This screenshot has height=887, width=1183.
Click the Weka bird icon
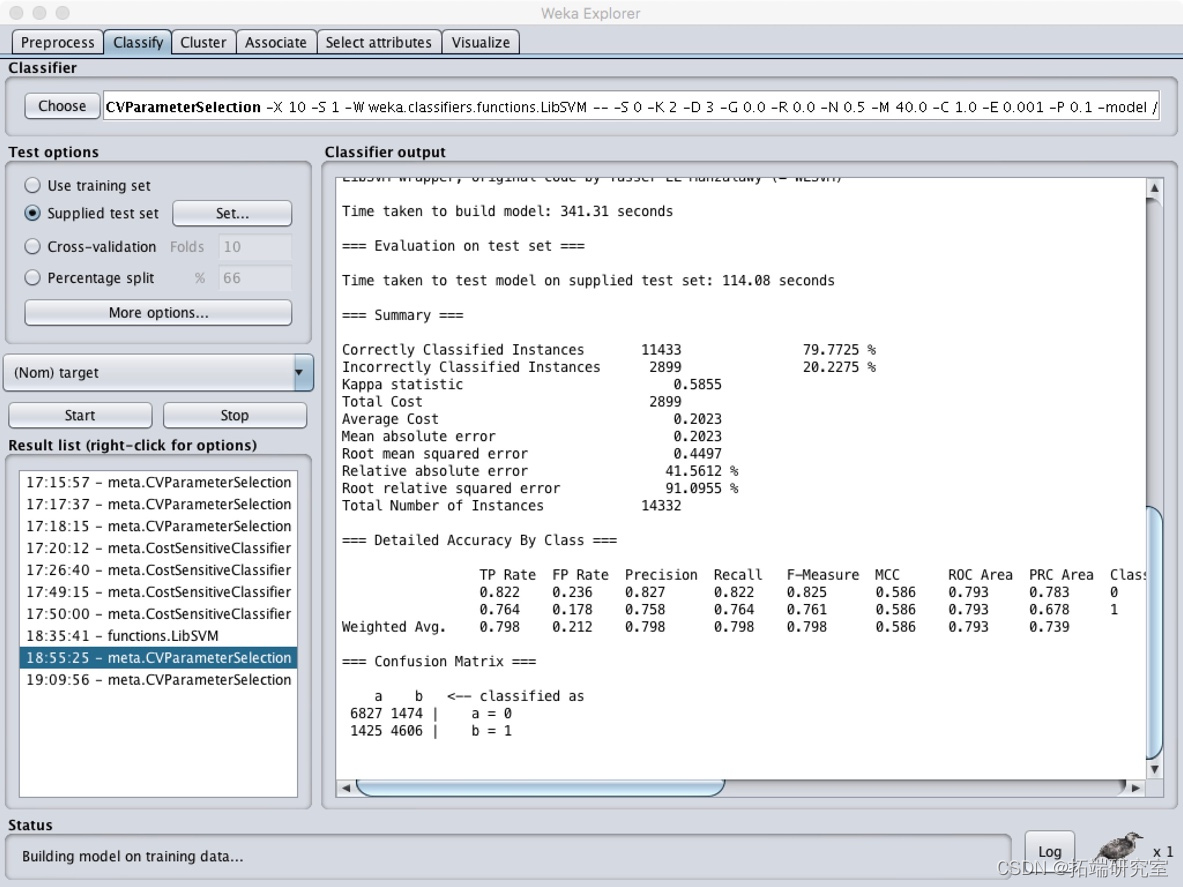[1120, 846]
